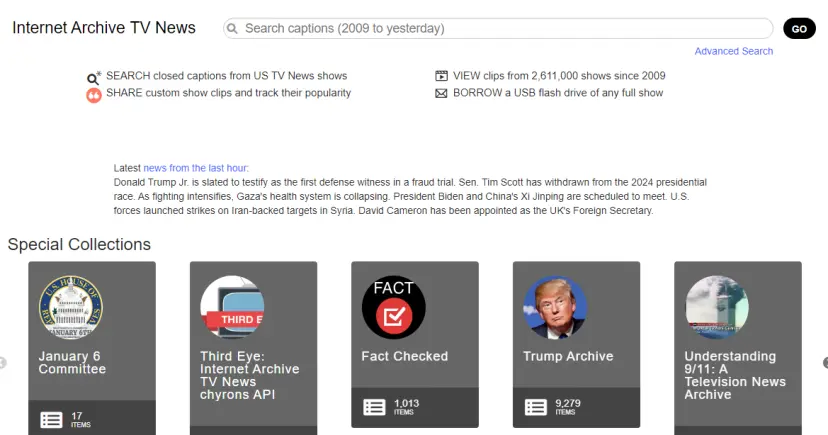Image resolution: width=828 pixels, height=435 pixels.
Task: Open the 'news from the last hour' link
Action: tap(196, 168)
